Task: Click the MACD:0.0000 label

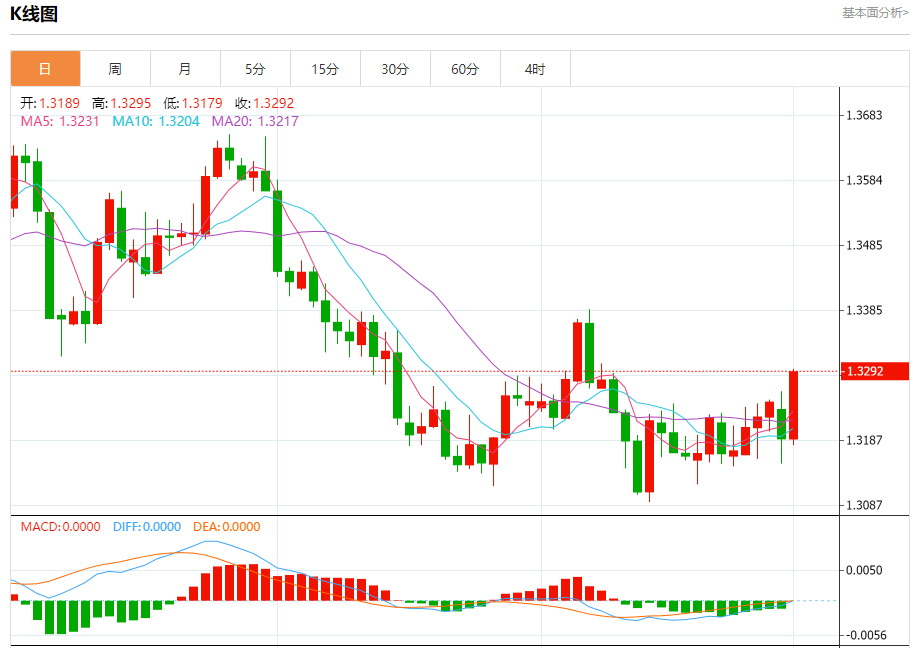Action: click(60, 527)
